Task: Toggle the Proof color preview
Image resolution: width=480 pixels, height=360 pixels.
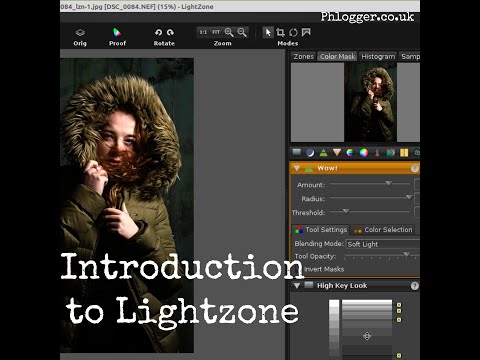Action: [x=117, y=37]
